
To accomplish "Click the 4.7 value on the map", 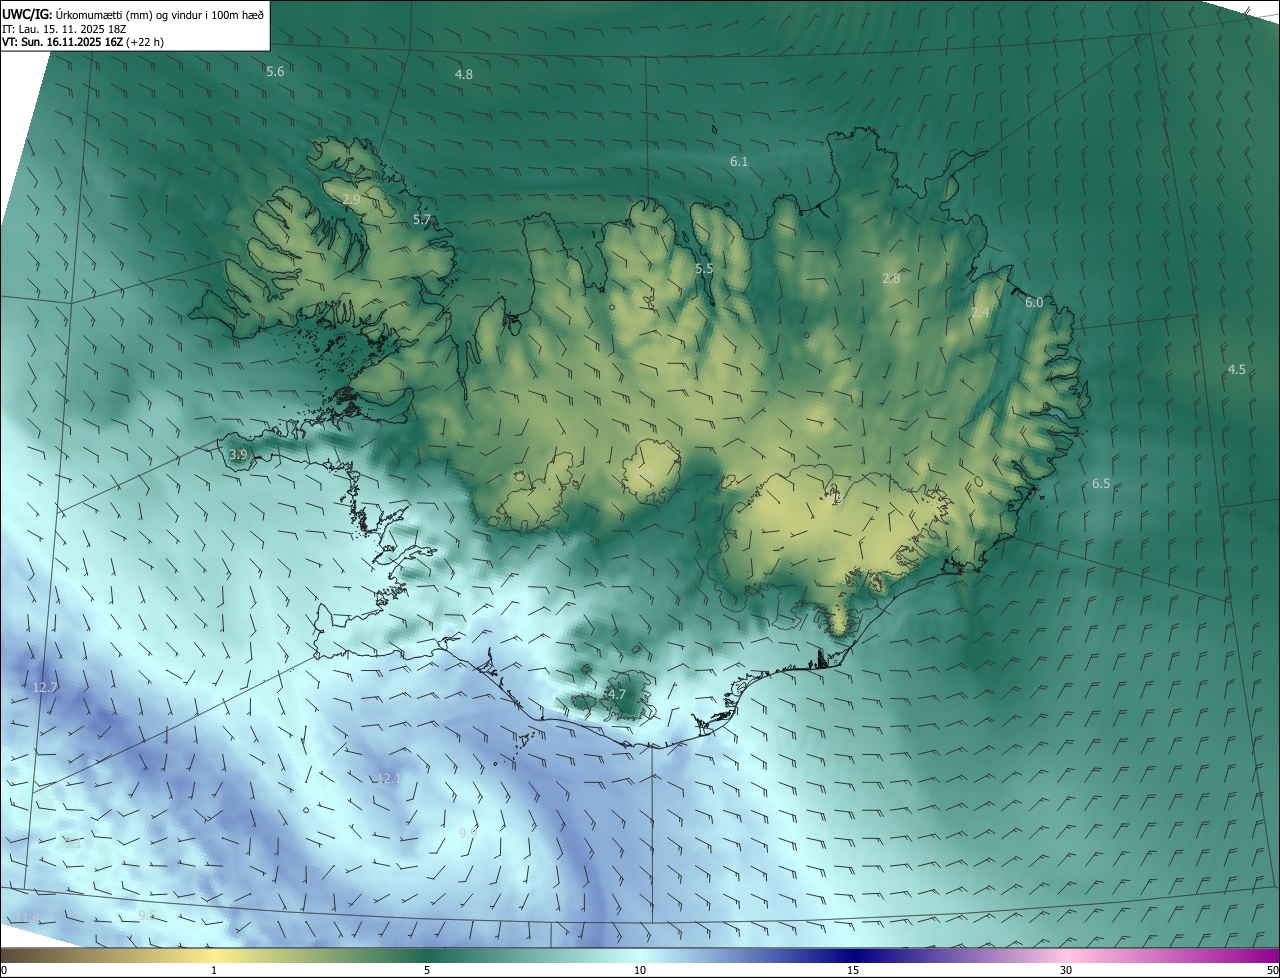I will click(617, 694).
